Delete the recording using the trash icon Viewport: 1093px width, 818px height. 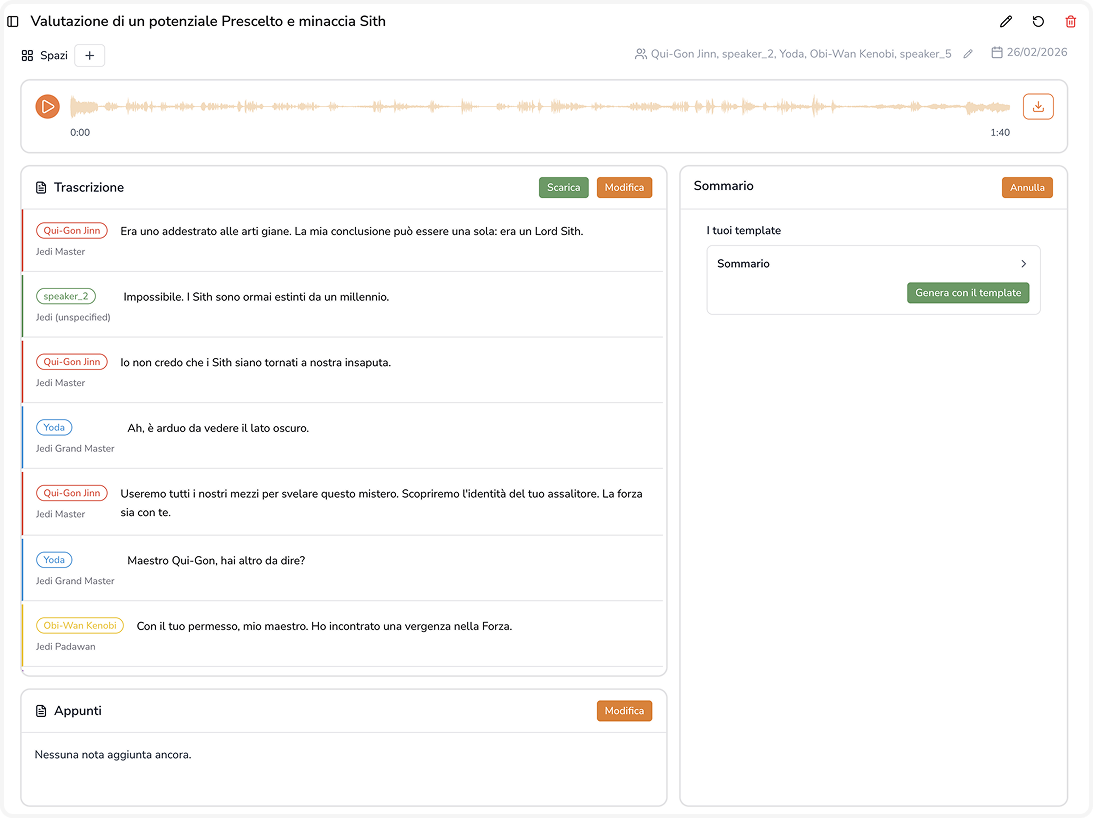(x=1071, y=21)
